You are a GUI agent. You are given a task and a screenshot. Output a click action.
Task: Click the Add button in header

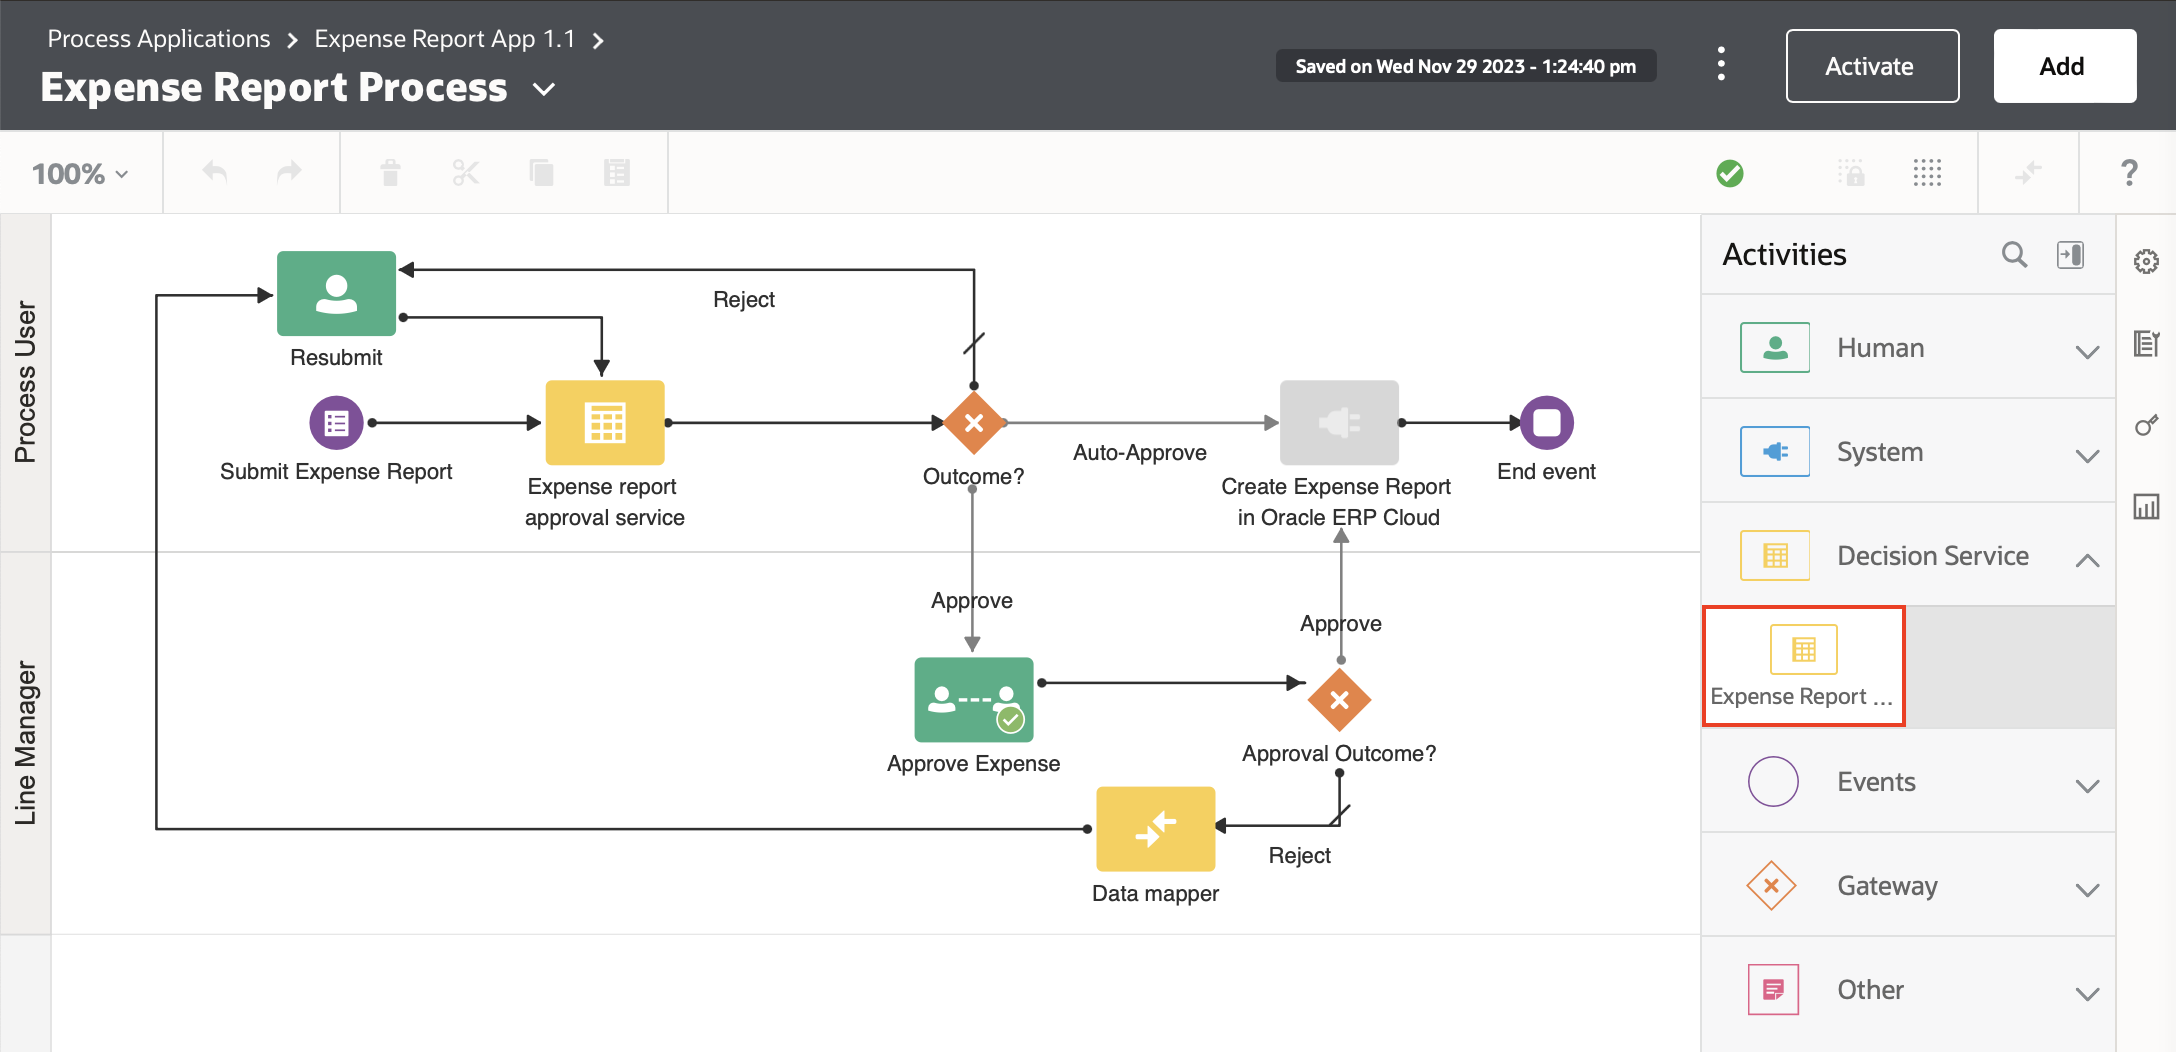pyautogui.click(x=2064, y=65)
